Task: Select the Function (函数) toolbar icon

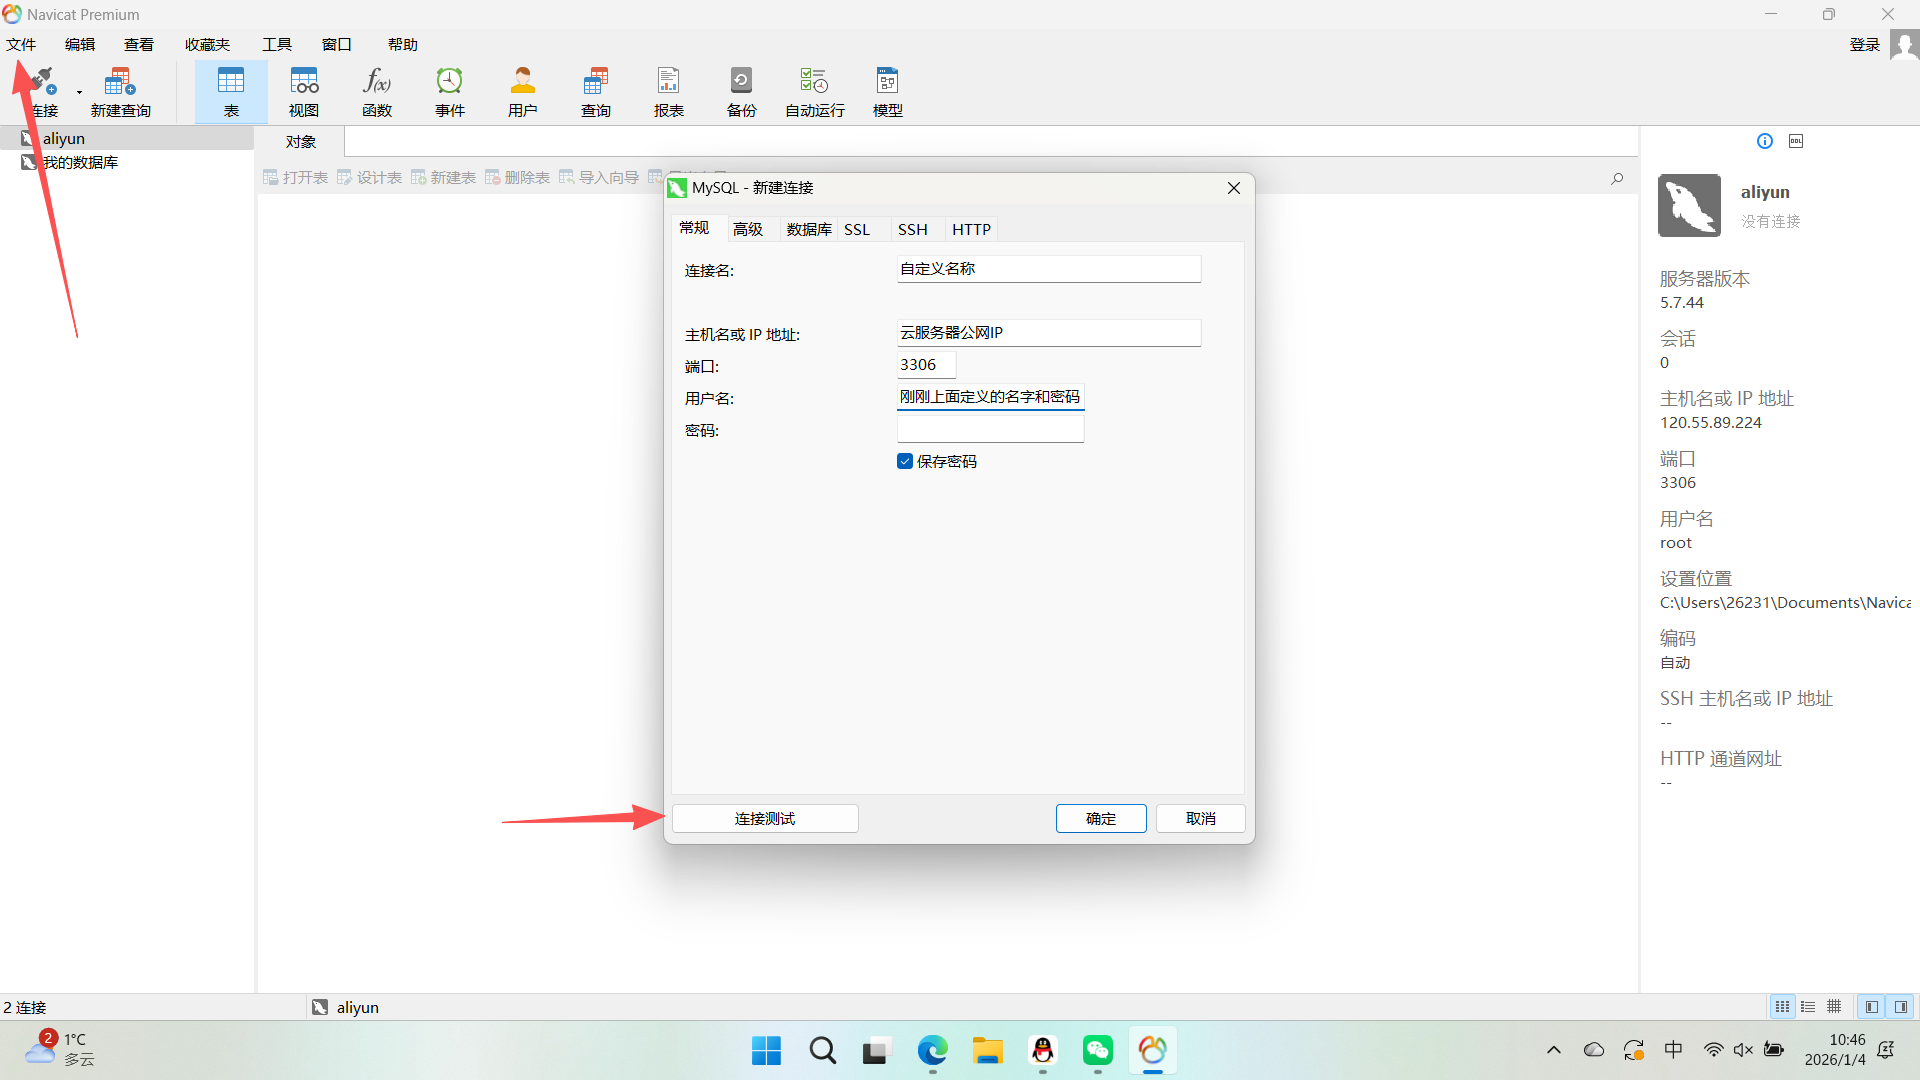Action: [377, 90]
